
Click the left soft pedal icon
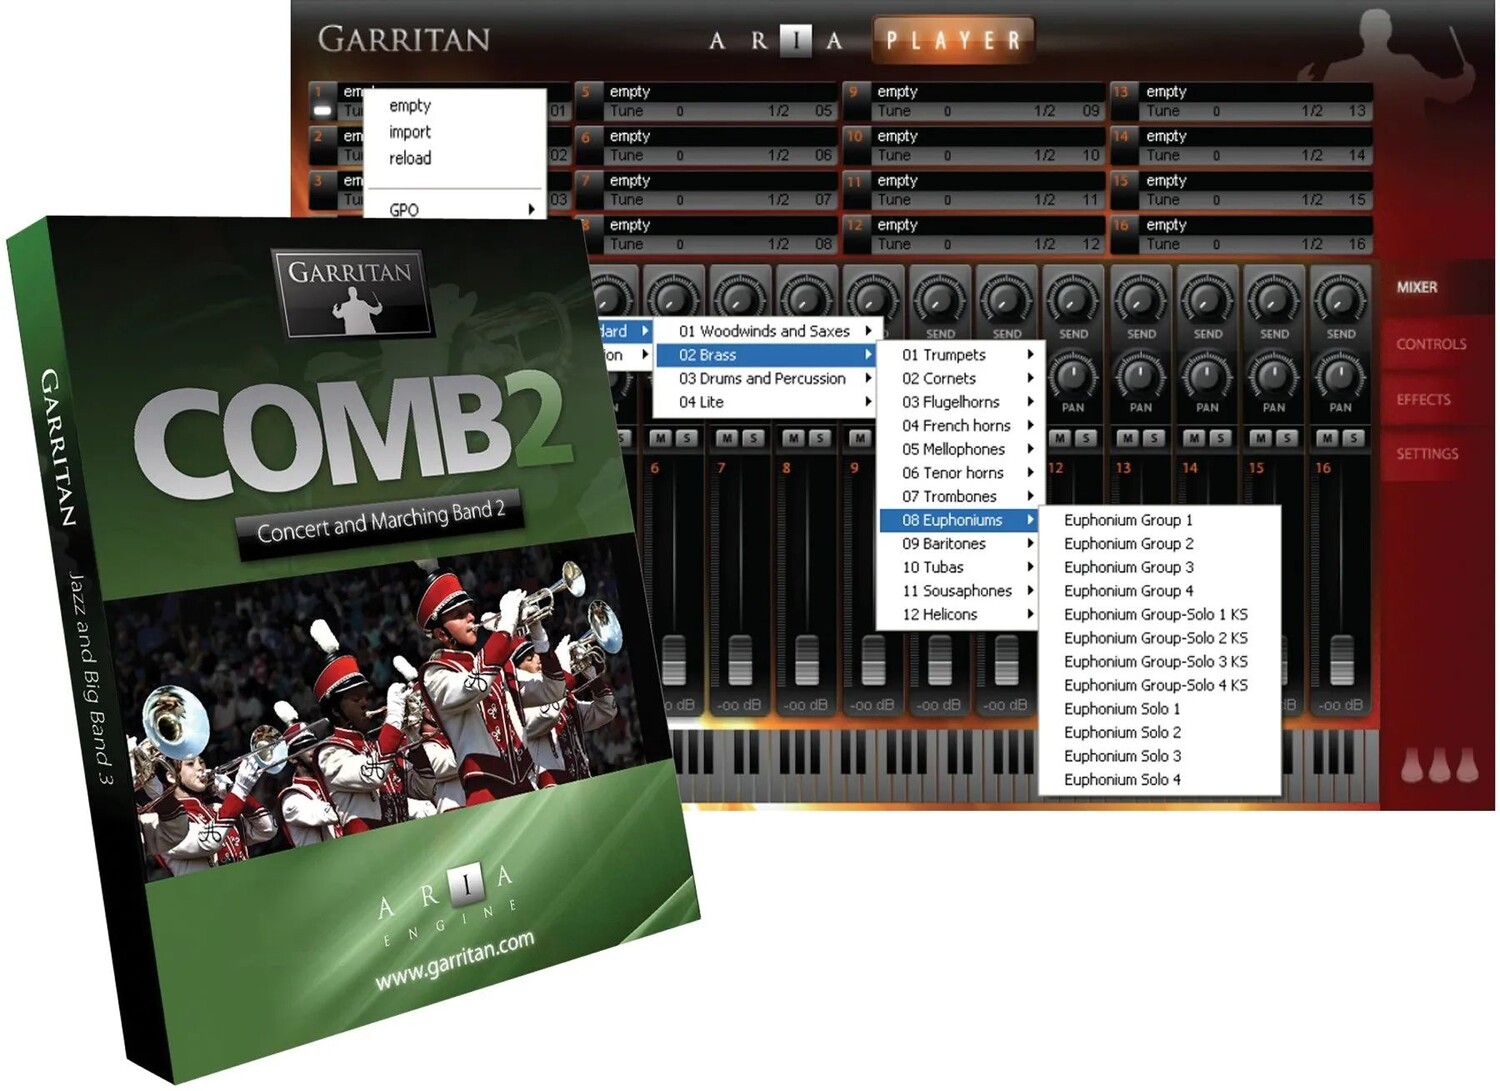(x=1412, y=765)
